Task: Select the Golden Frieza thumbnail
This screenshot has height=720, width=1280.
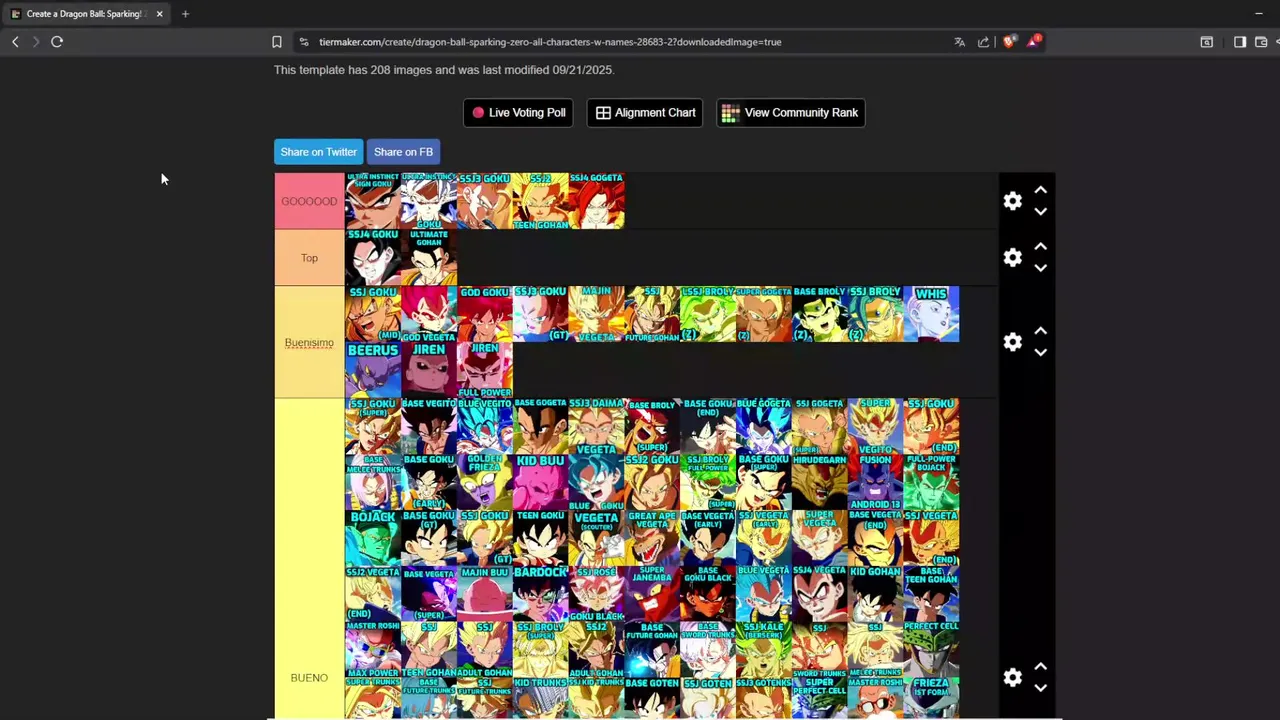Action: pos(485,482)
